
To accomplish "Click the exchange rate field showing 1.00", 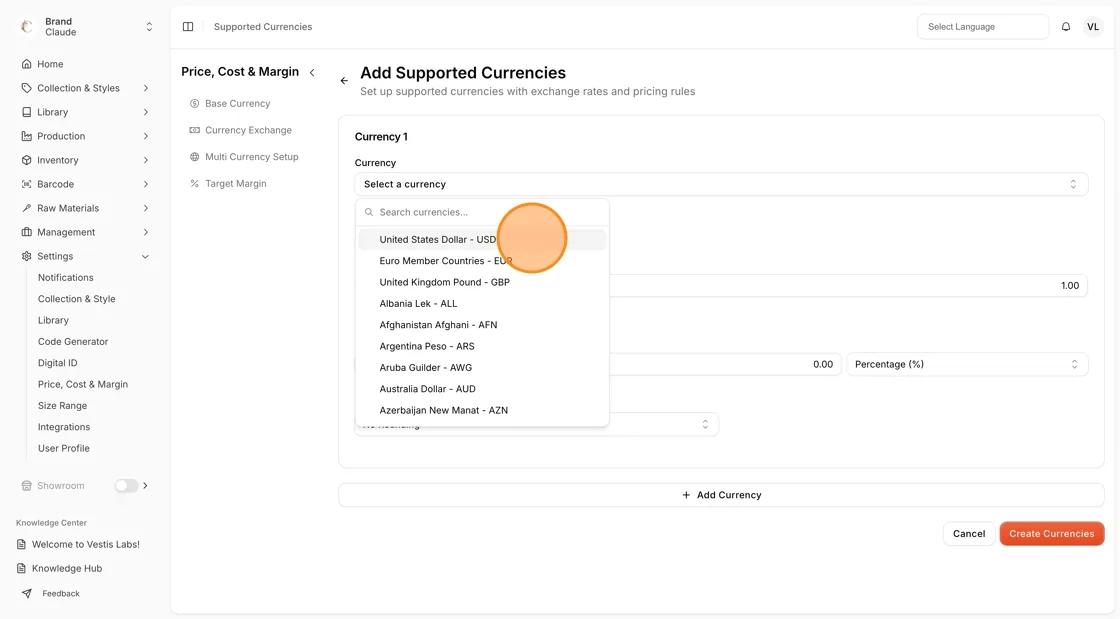I will 848,286.
